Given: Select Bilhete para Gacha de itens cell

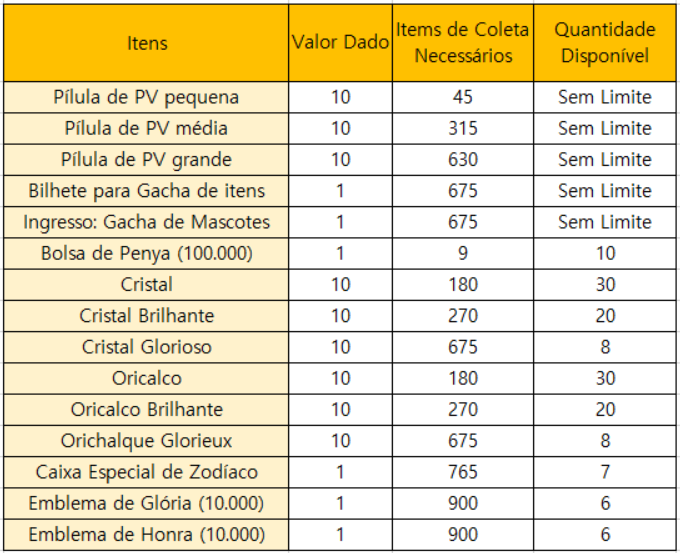Looking at the screenshot, I should tap(147, 191).
